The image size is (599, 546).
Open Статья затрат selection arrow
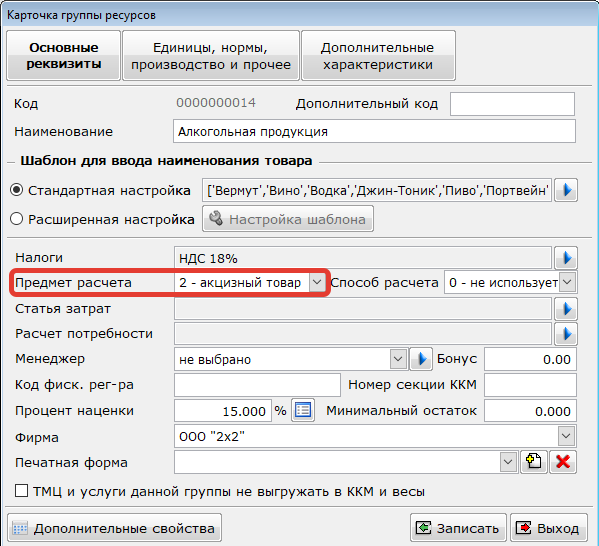(566, 309)
